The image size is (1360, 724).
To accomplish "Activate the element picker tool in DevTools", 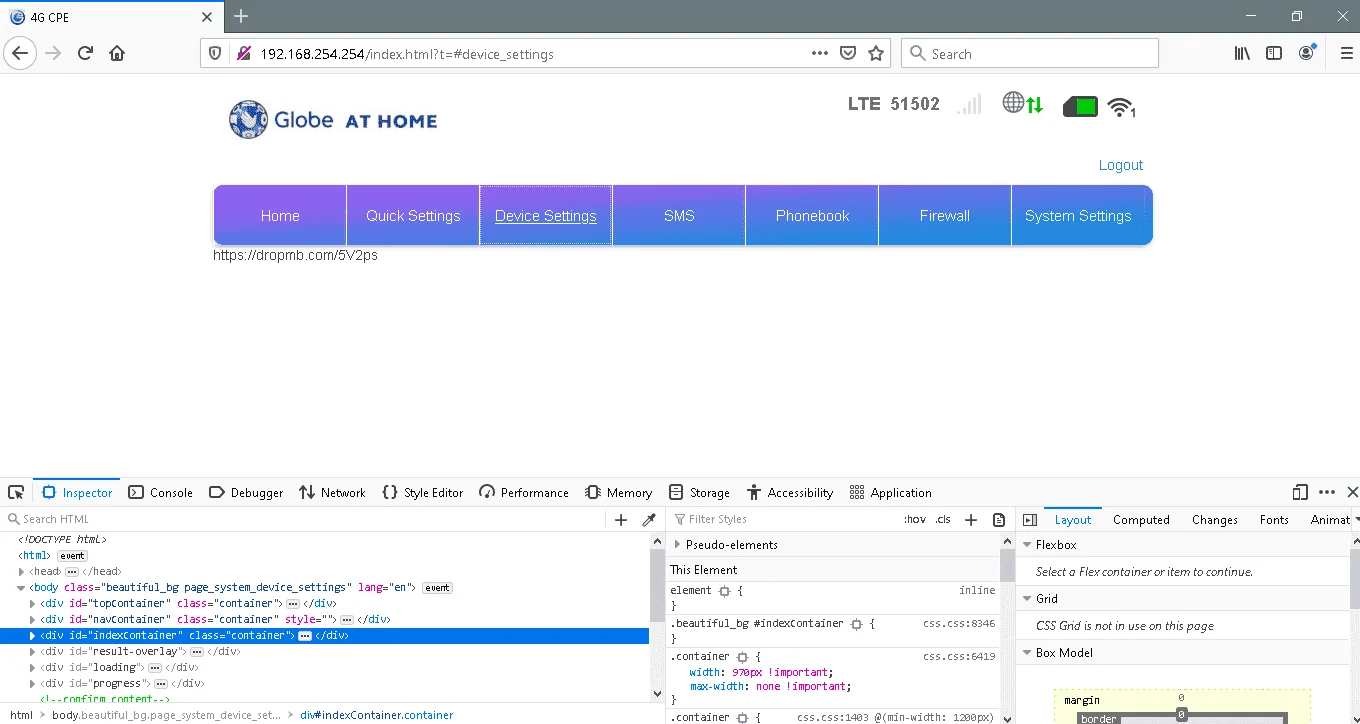I will pyautogui.click(x=16, y=492).
